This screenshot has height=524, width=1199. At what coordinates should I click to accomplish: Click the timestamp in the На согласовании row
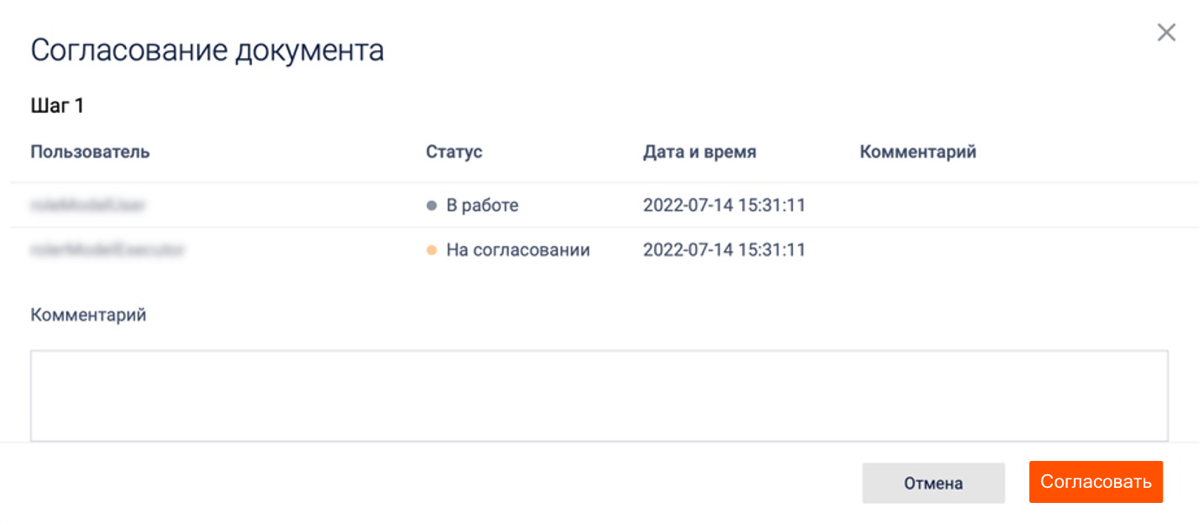click(x=724, y=250)
